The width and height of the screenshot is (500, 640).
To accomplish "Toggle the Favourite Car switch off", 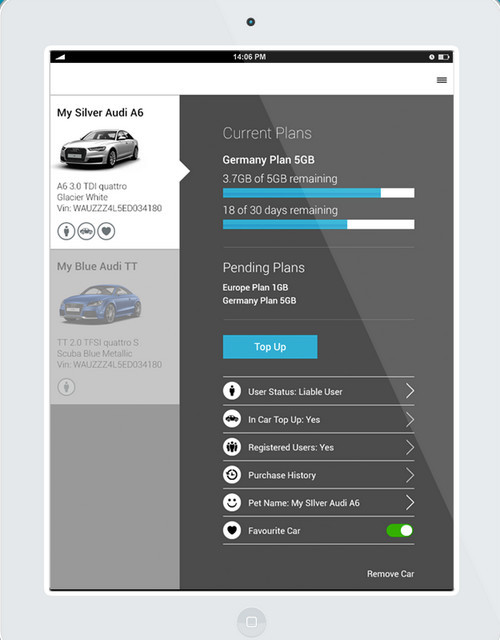I will [400, 530].
